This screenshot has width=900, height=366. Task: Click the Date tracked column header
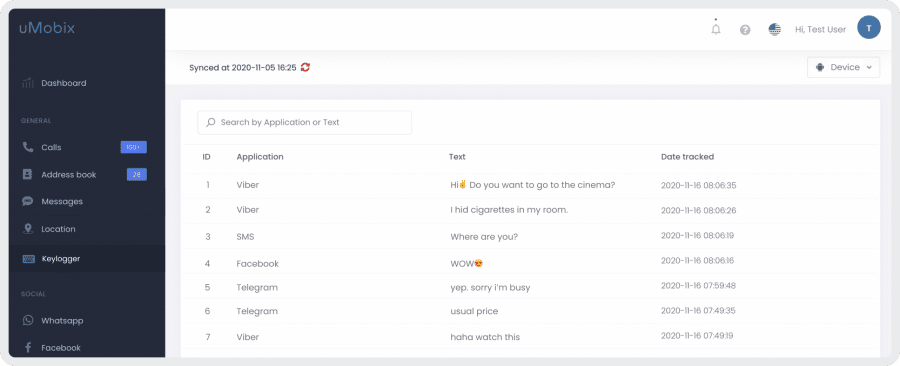(x=688, y=157)
